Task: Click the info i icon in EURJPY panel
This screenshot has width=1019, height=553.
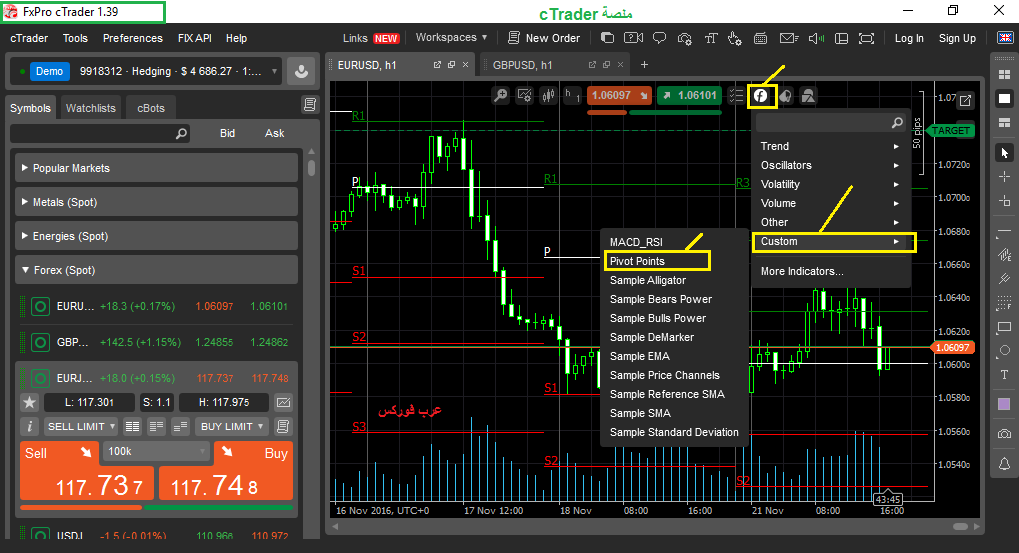Action: click(x=29, y=426)
